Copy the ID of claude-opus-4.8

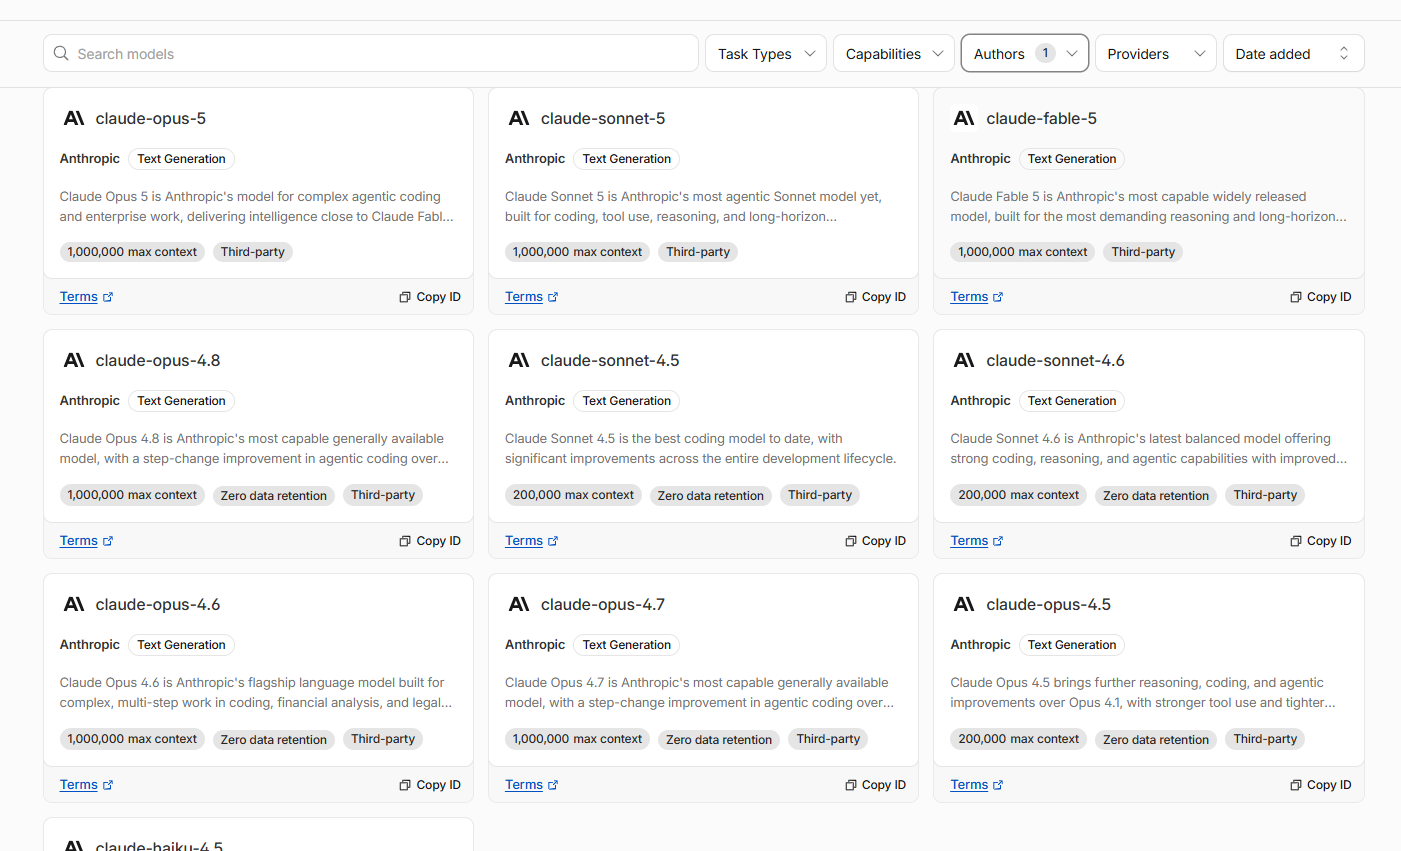click(x=430, y=541)
